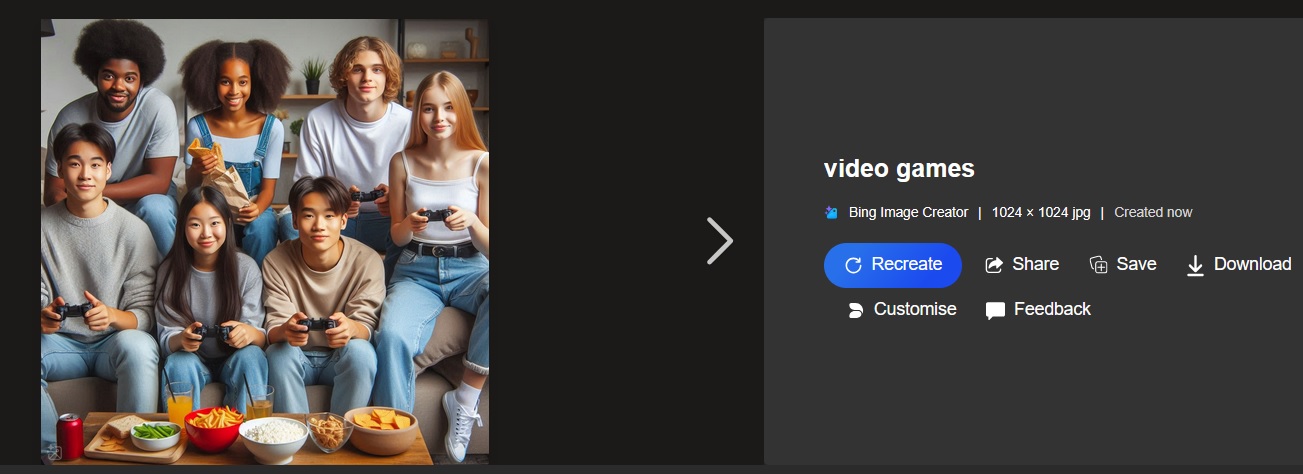Open the Customise option
Viewport: 1303px width, 474px height.
(x=901, y=310)
